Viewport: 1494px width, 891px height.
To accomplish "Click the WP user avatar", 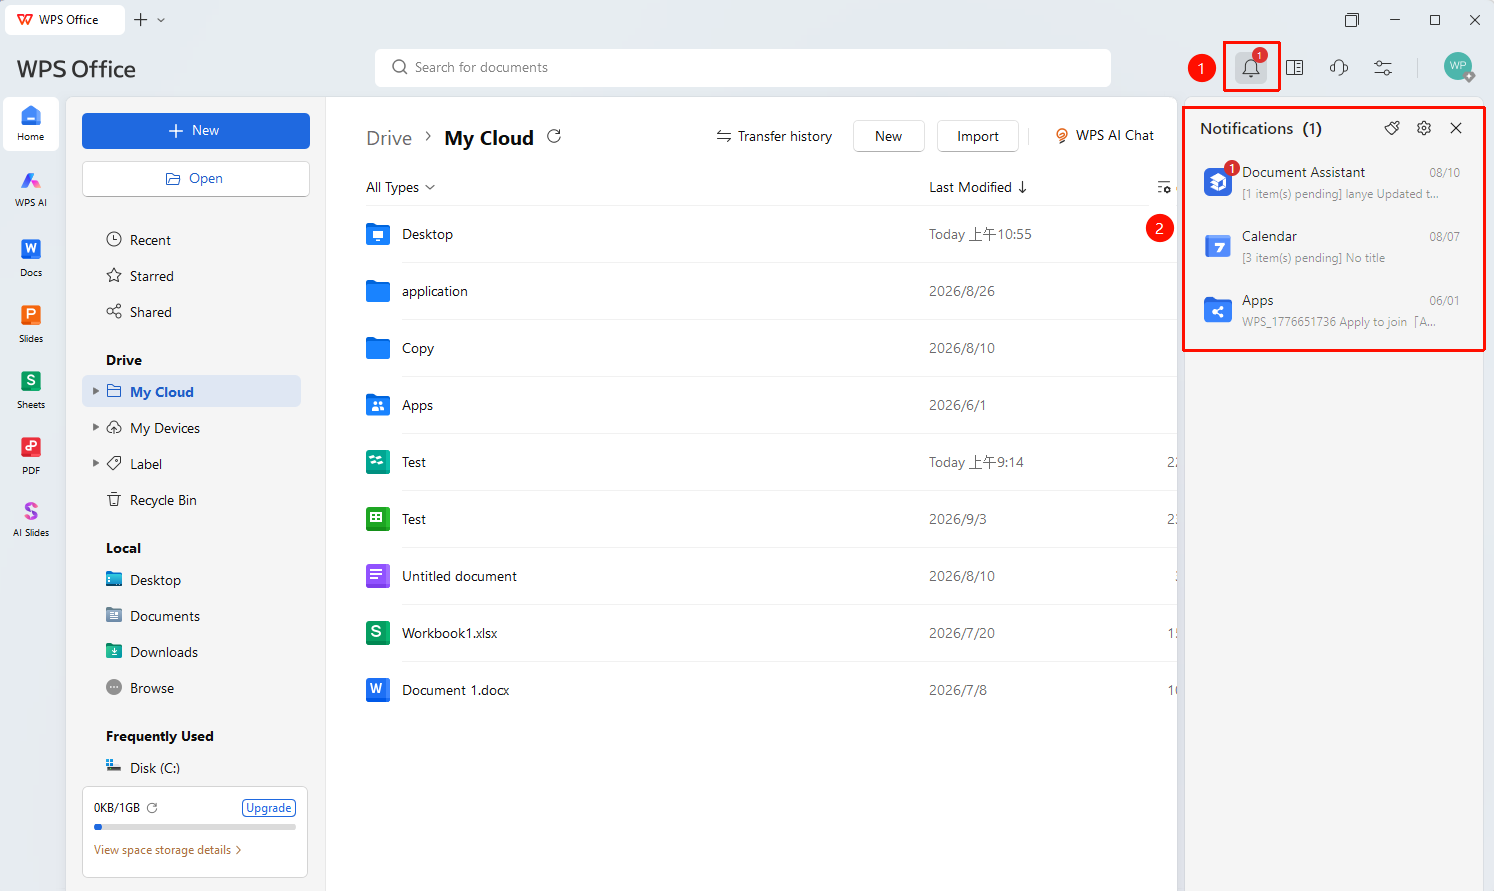I will [x=1458, y=66].
